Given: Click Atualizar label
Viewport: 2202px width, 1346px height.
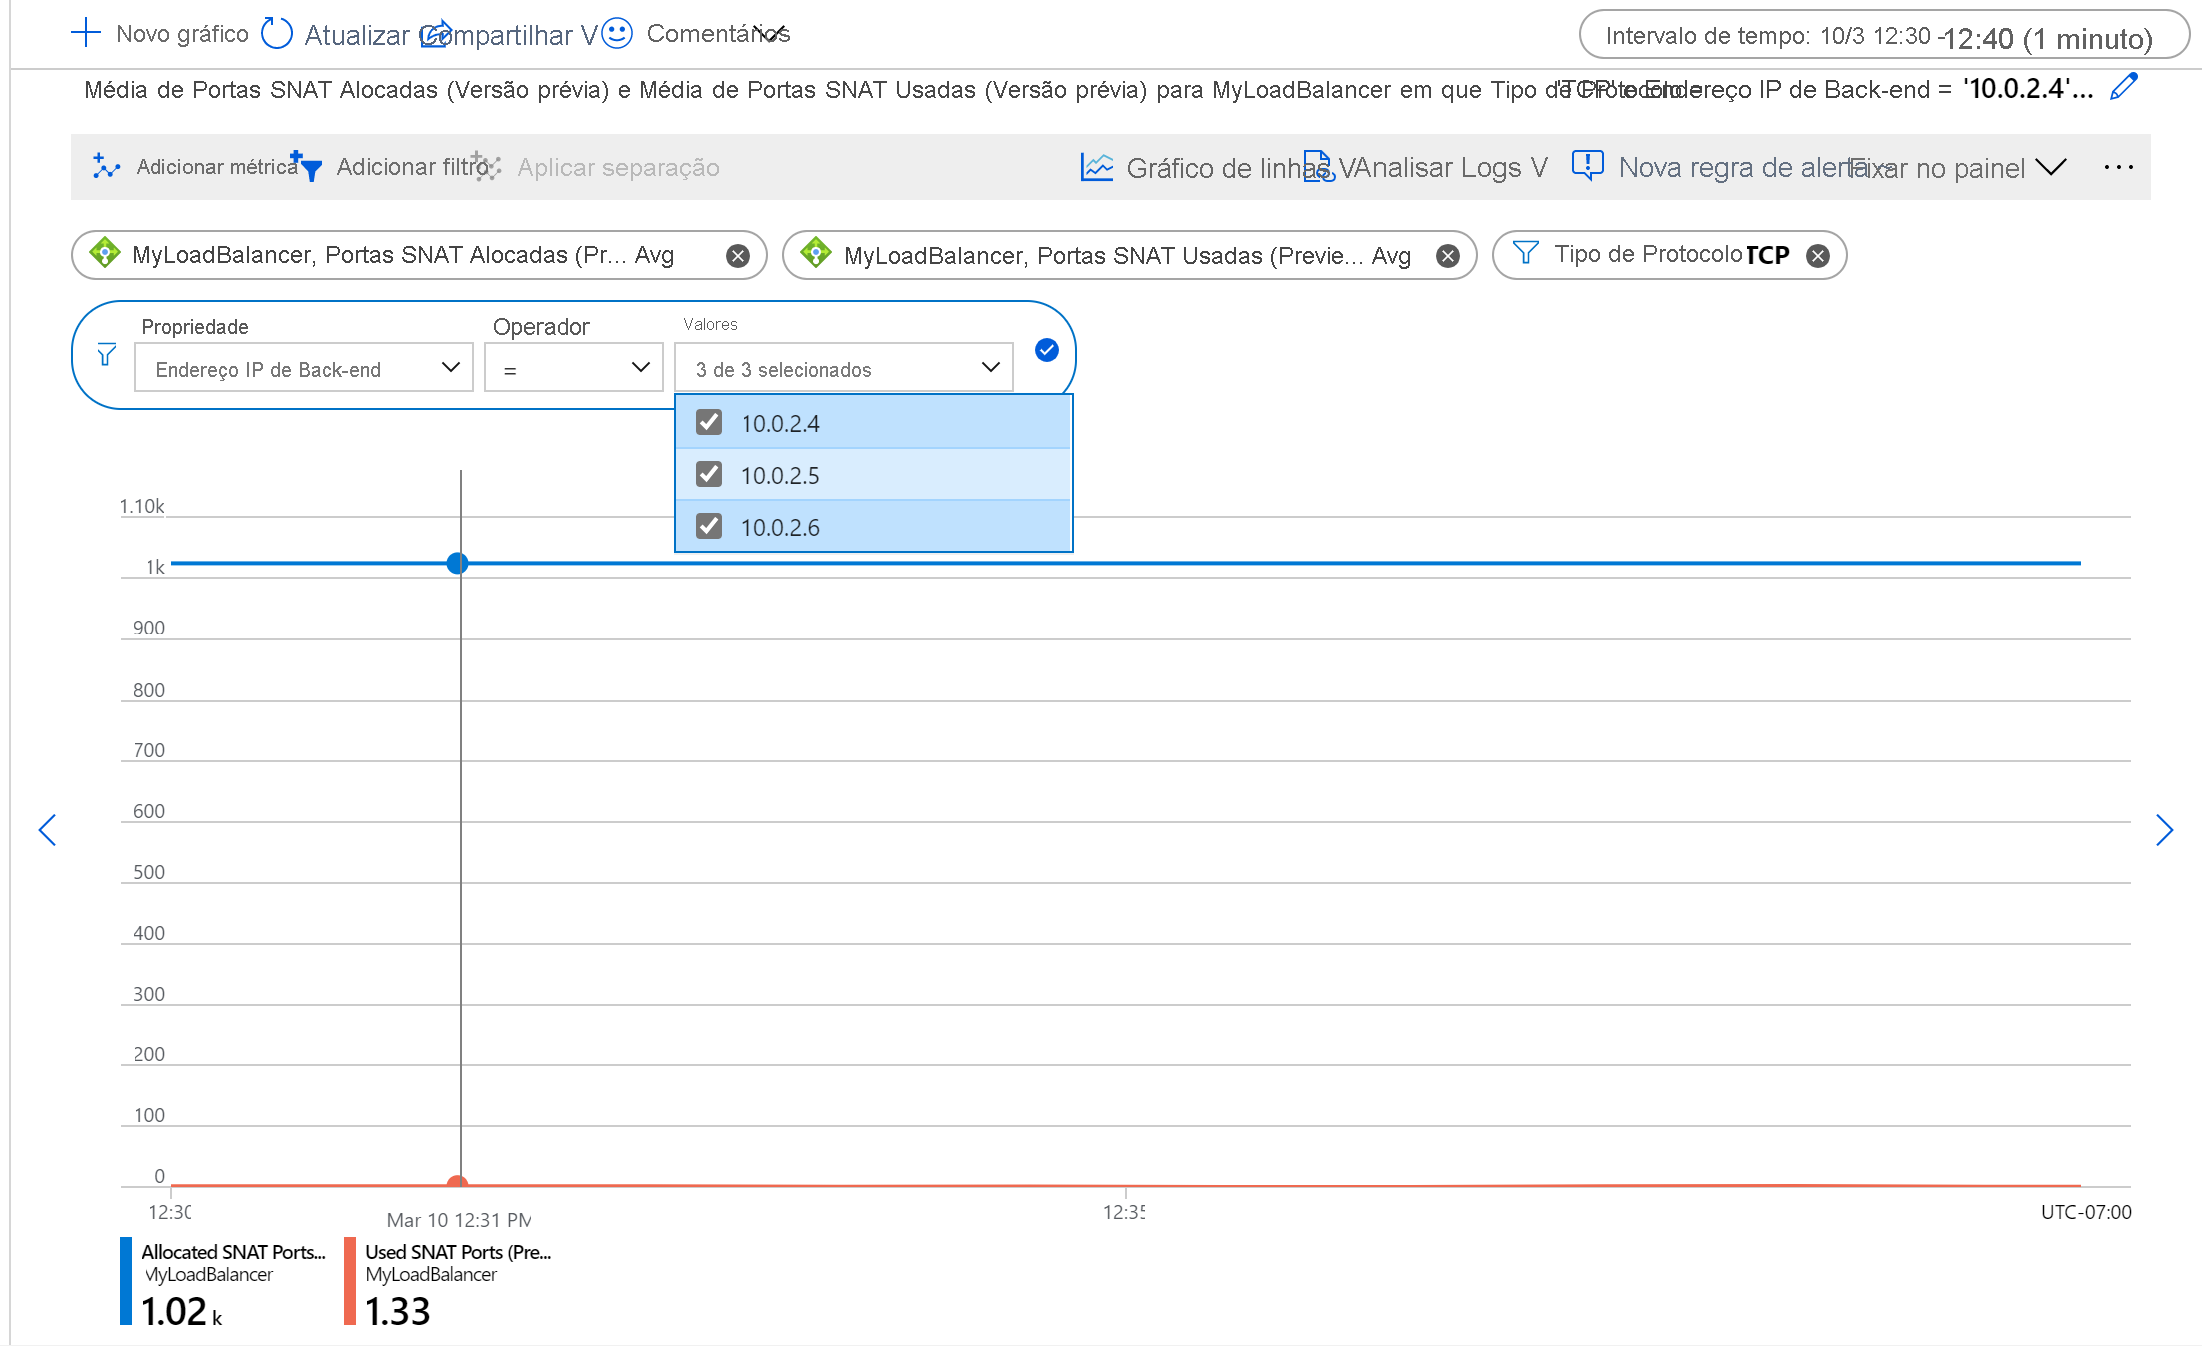Looking at the screenshot, I should pyautogui.click(x=357, y=35).
